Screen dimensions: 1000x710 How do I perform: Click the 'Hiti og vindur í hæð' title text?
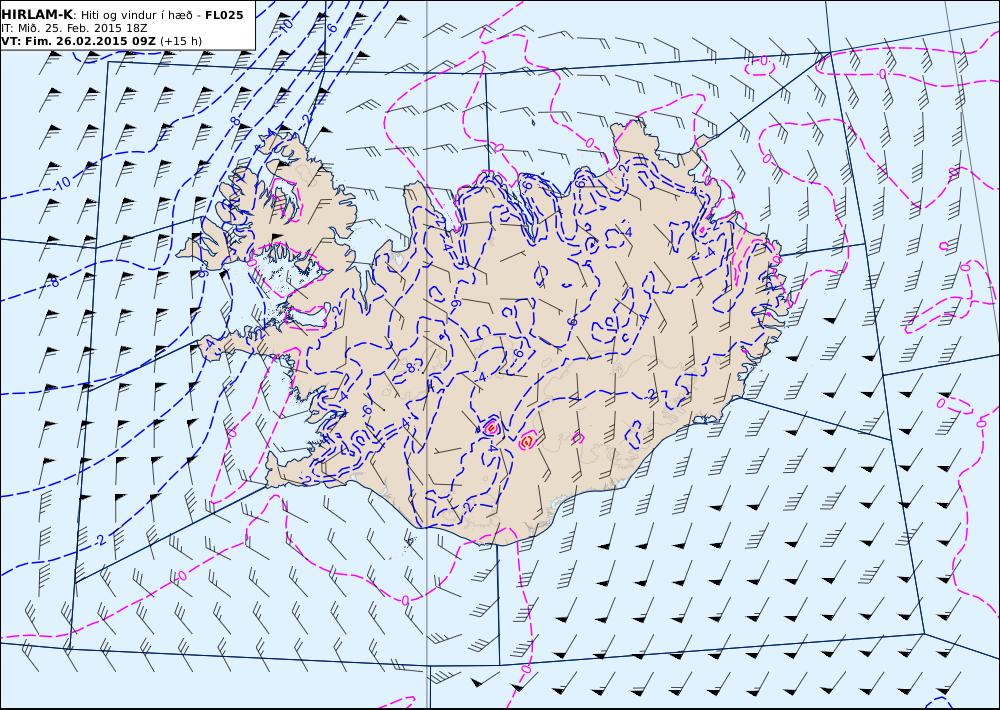coord(136,15)
